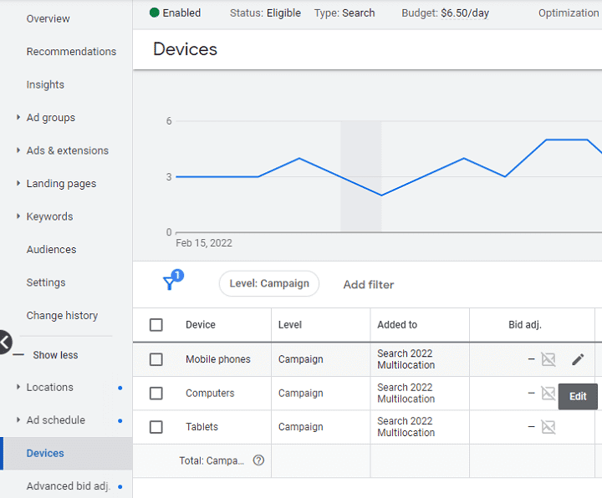Click the bid adjustment icon in Tablets row

(548, 427)
